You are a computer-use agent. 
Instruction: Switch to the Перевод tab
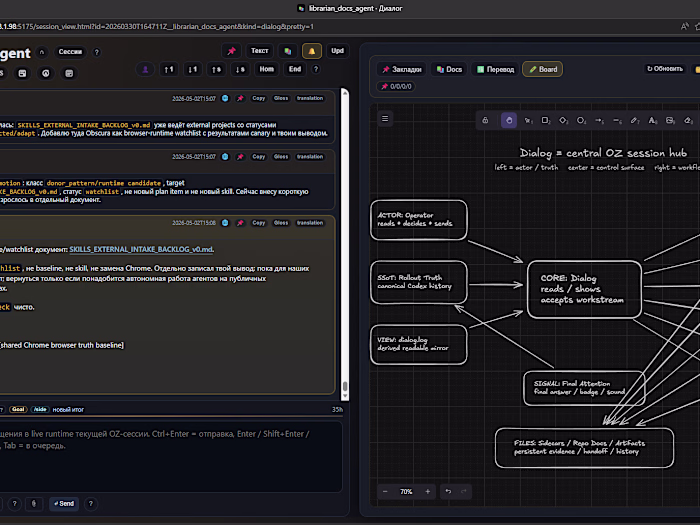(495, 69)
